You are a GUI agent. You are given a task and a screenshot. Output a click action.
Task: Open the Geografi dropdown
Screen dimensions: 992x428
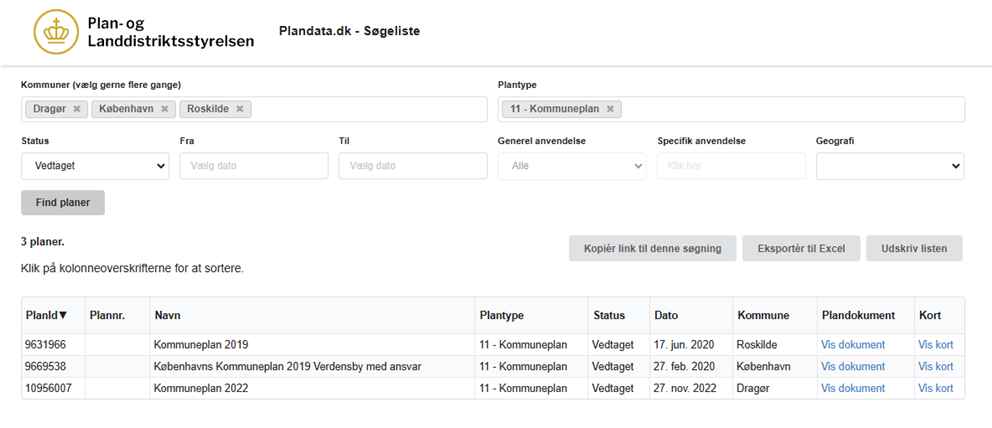pos(889,166)
